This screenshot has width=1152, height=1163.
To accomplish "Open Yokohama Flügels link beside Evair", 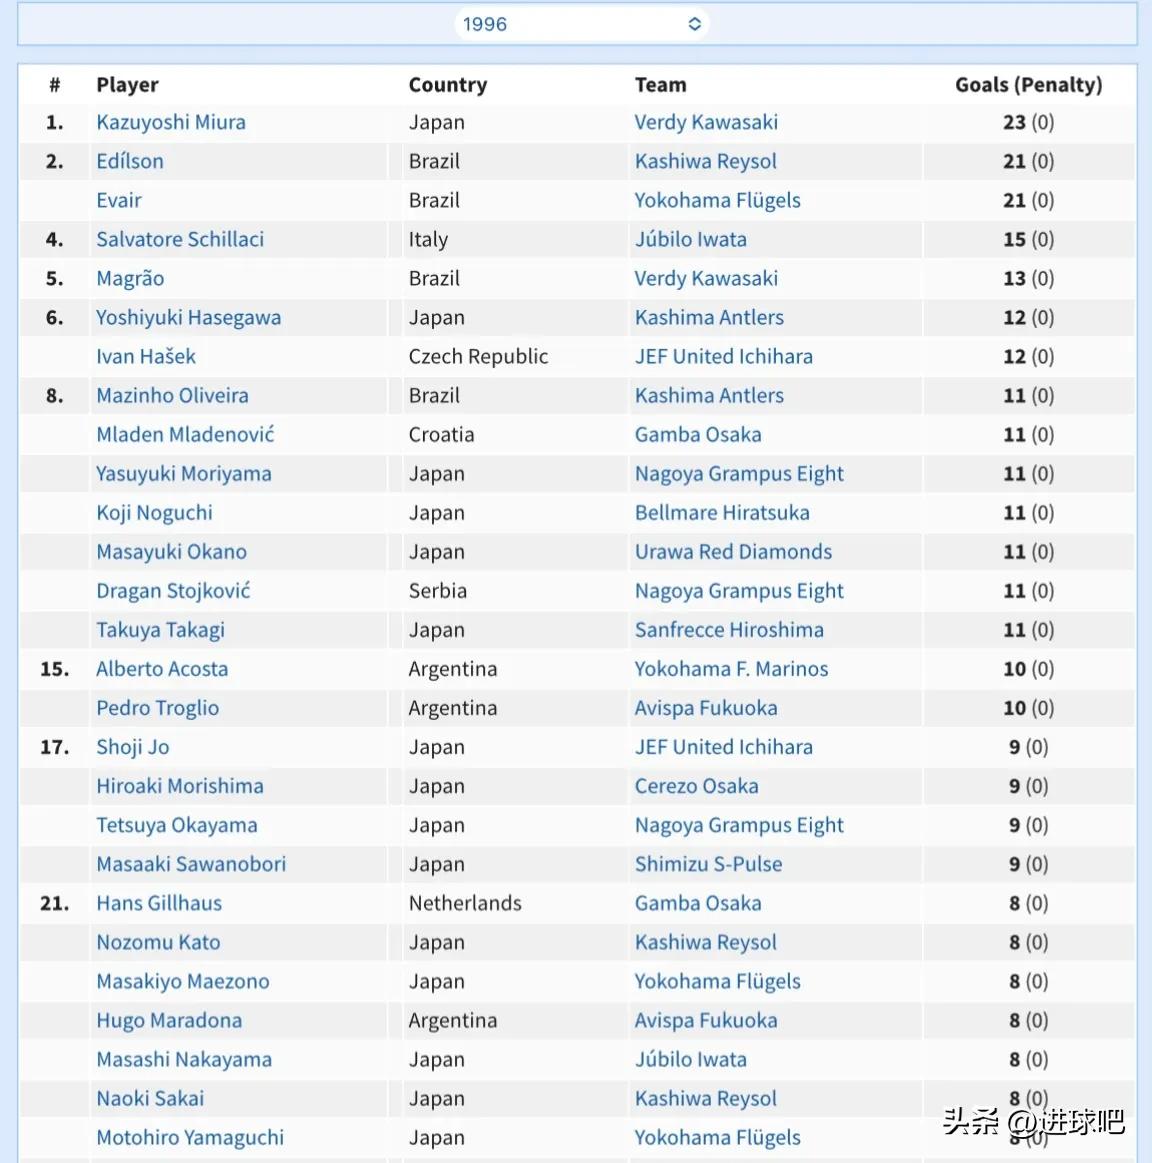I will coord(717,200).
